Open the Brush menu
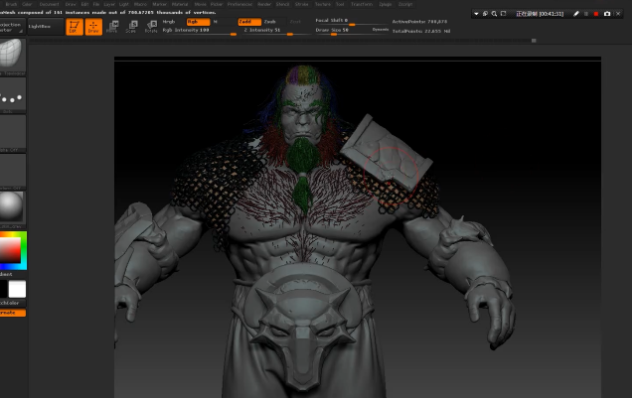 point(11,4)
